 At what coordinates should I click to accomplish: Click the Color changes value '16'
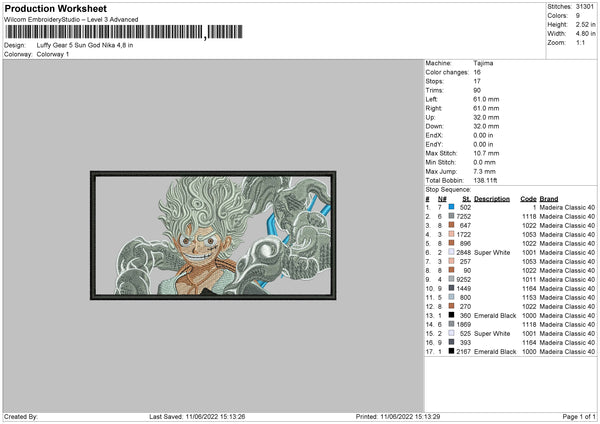[477, 72]
